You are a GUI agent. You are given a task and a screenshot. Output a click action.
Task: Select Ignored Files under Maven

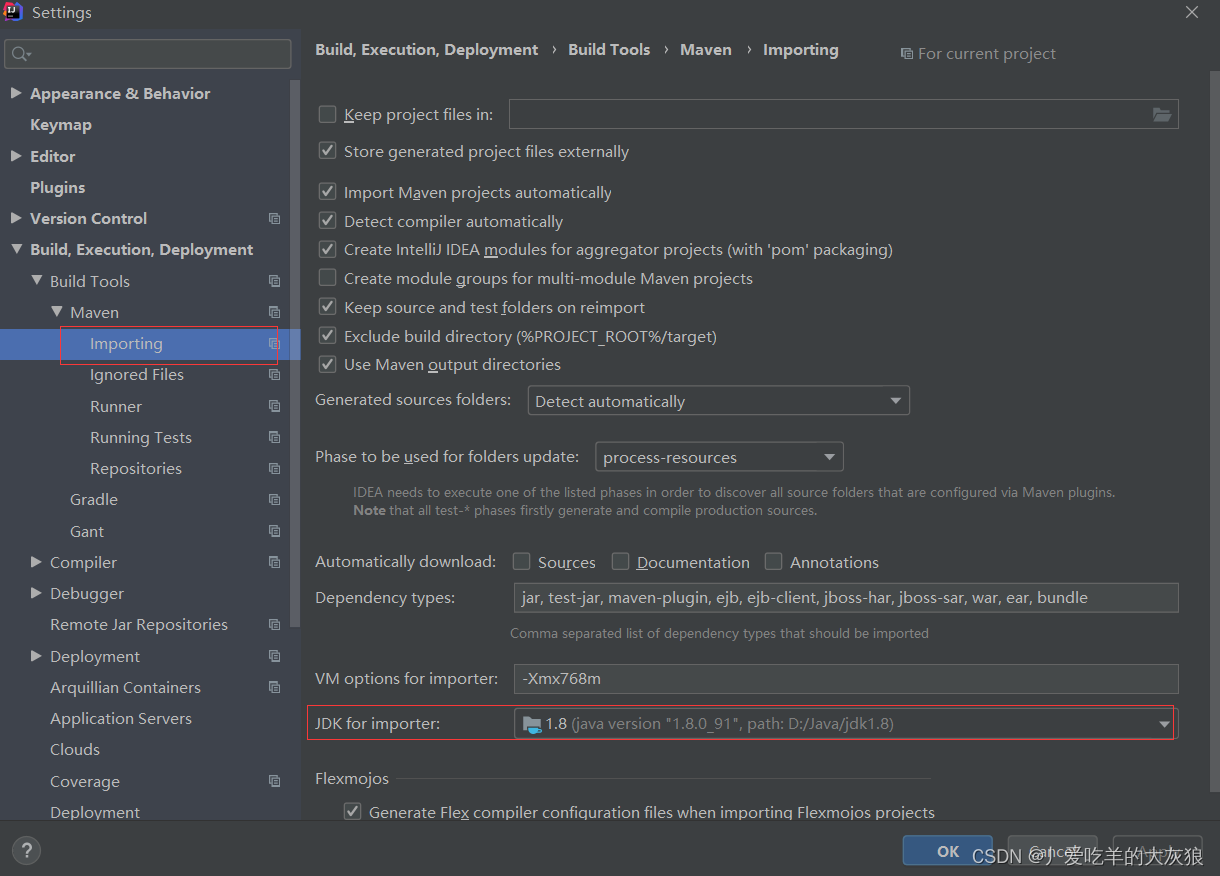(137, 375)
